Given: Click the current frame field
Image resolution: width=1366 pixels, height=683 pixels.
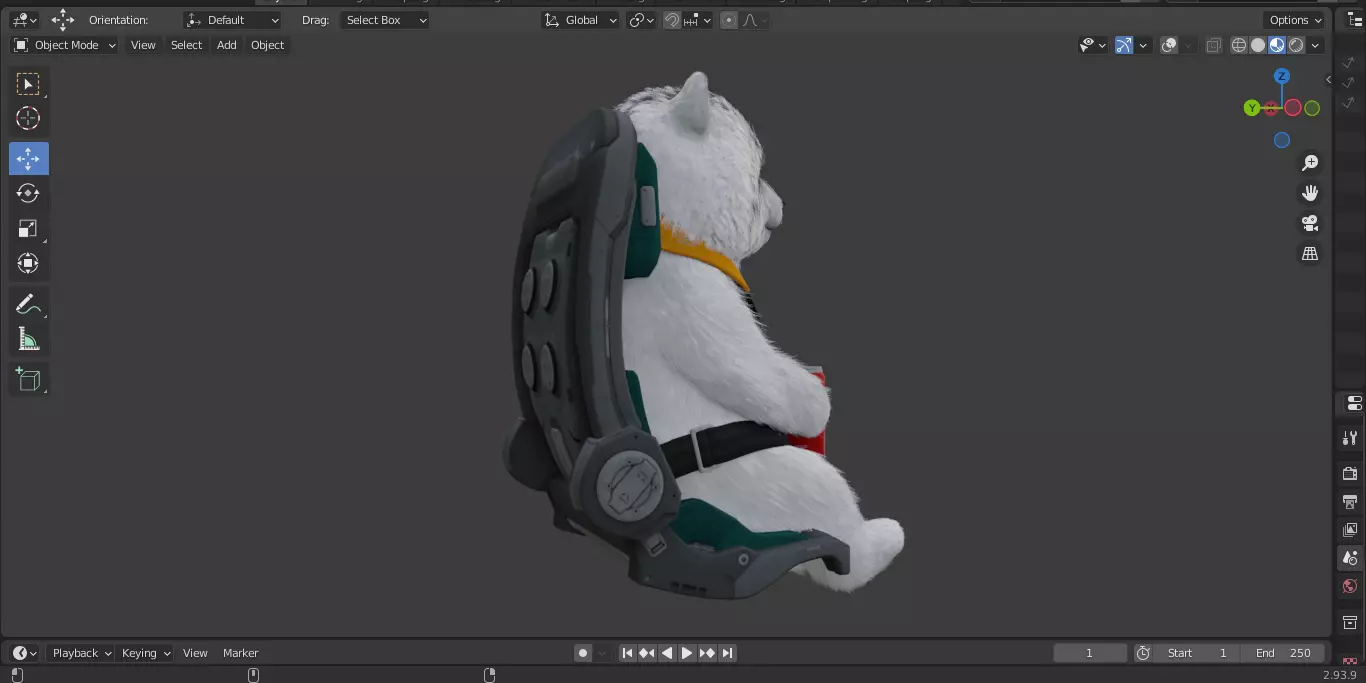Looking at the screenshot, I should (1090, 653).
